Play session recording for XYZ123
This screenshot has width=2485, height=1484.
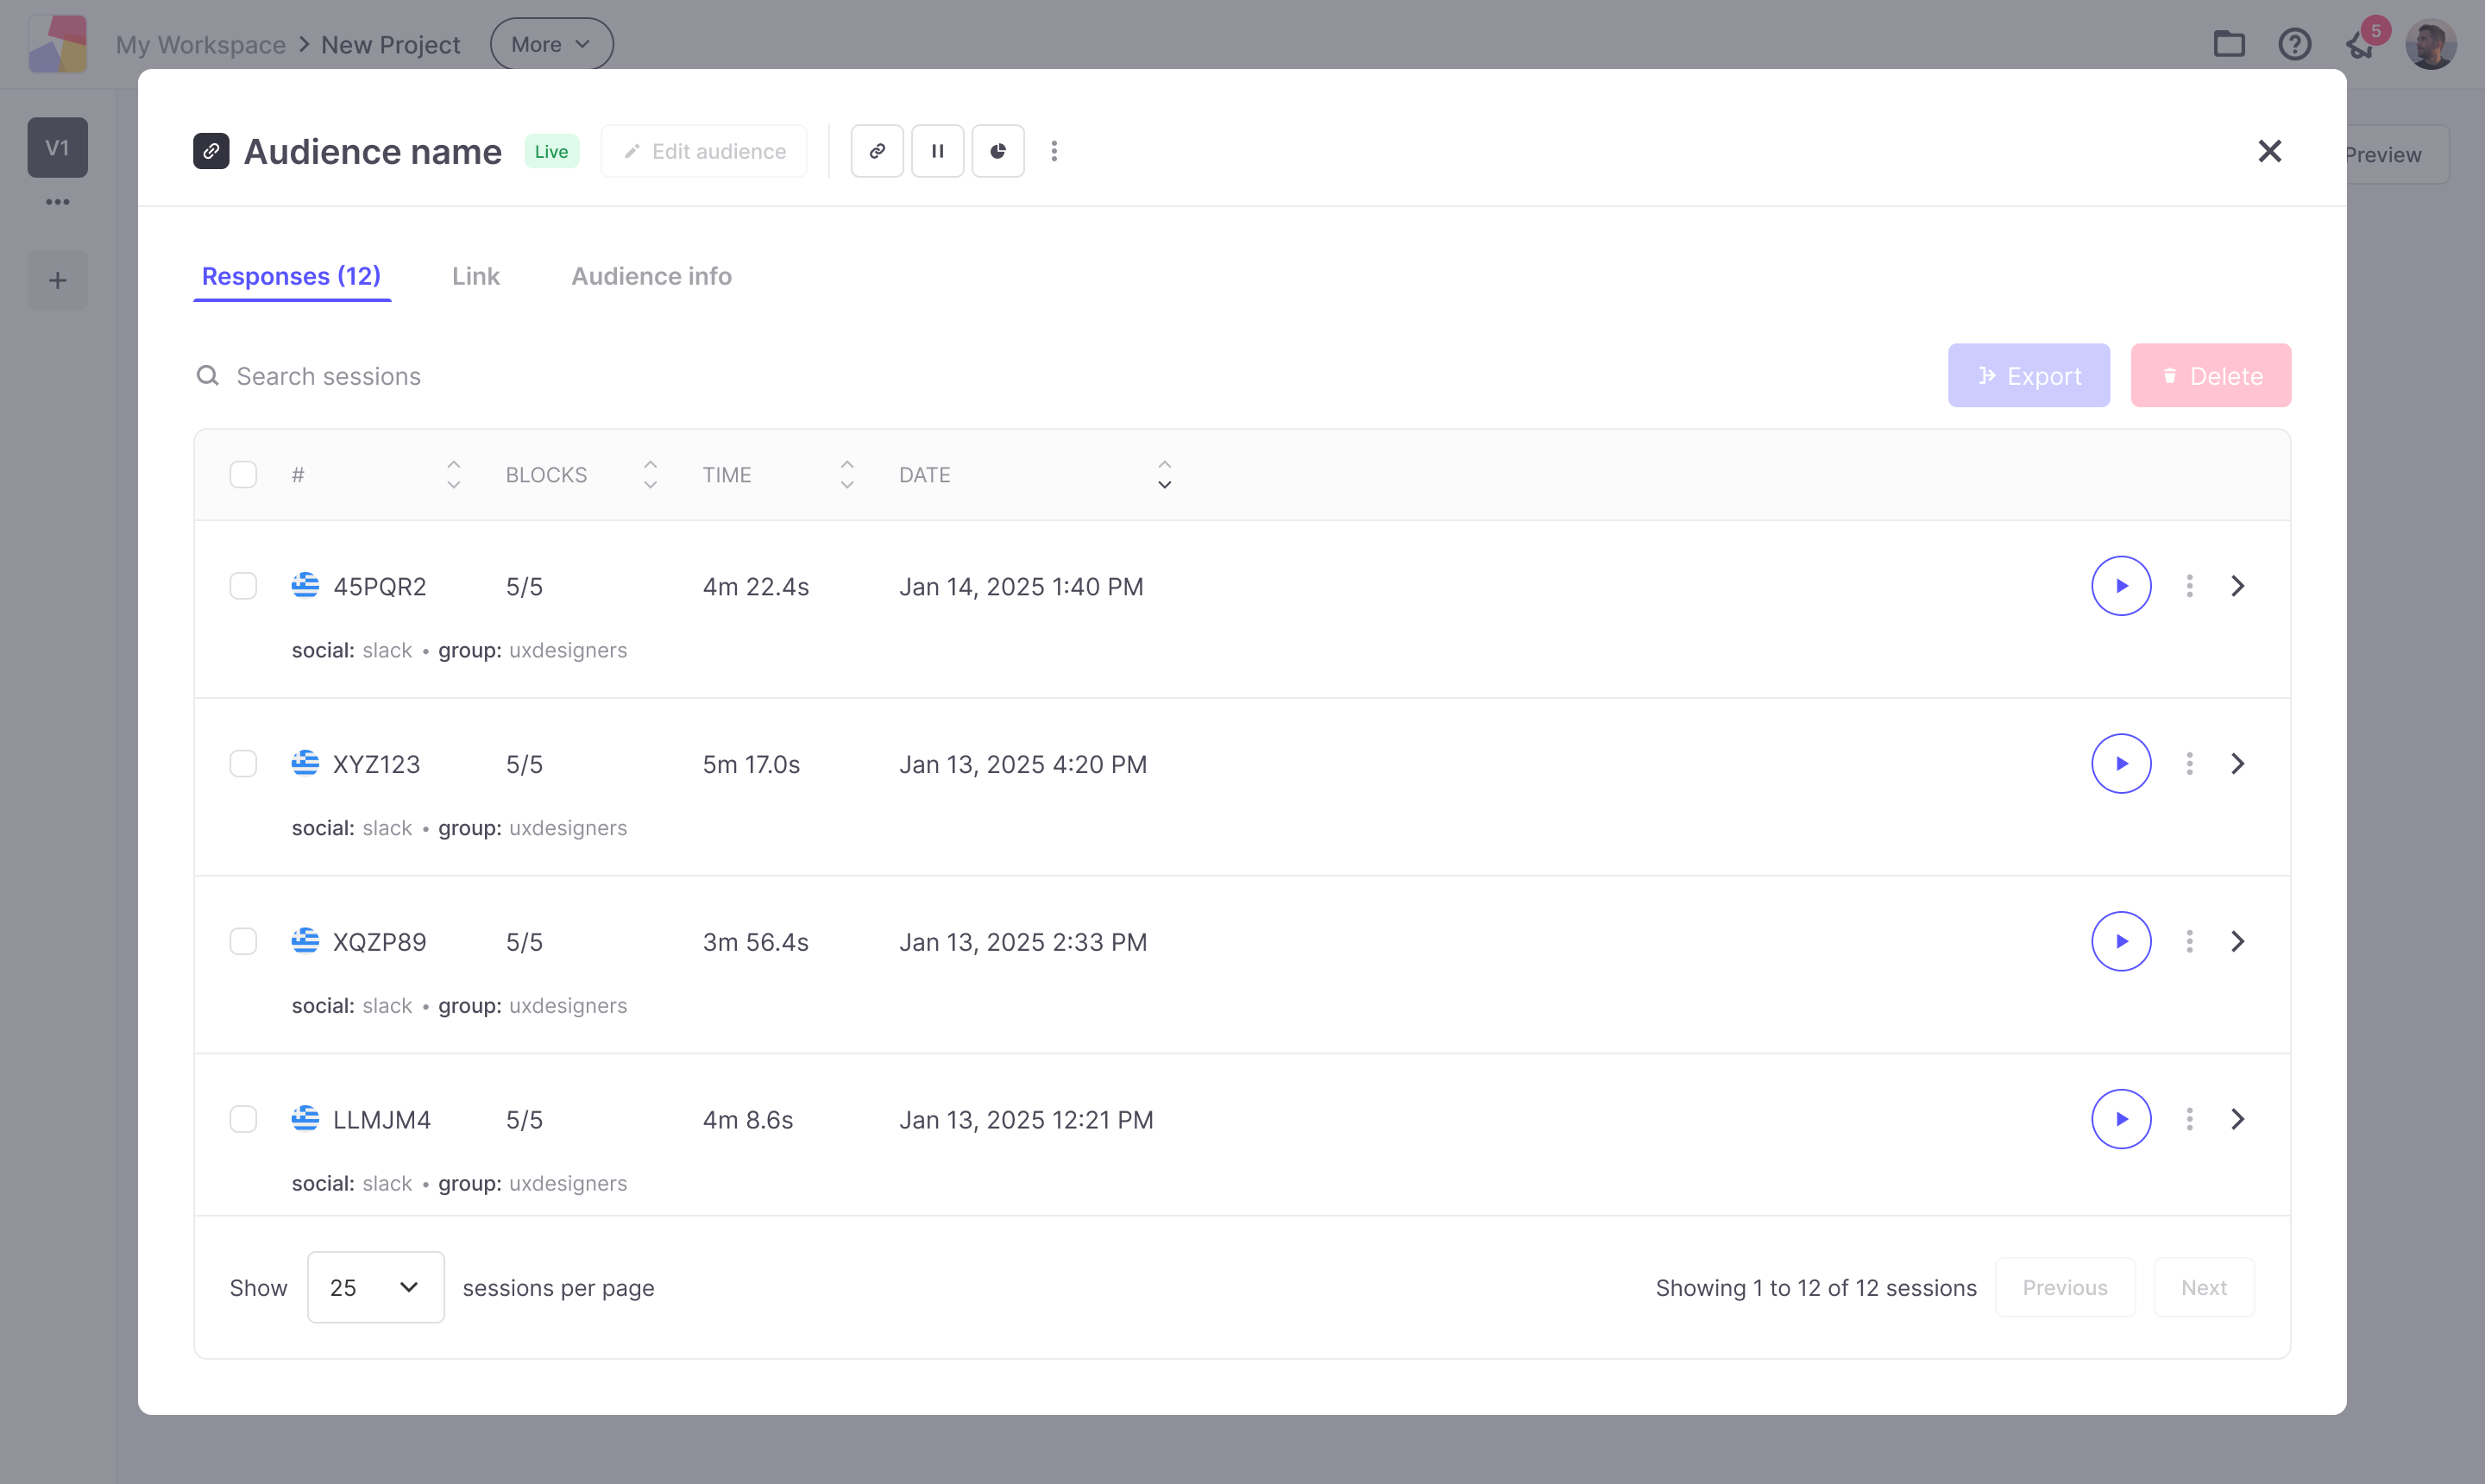(x=2121, y=764)
